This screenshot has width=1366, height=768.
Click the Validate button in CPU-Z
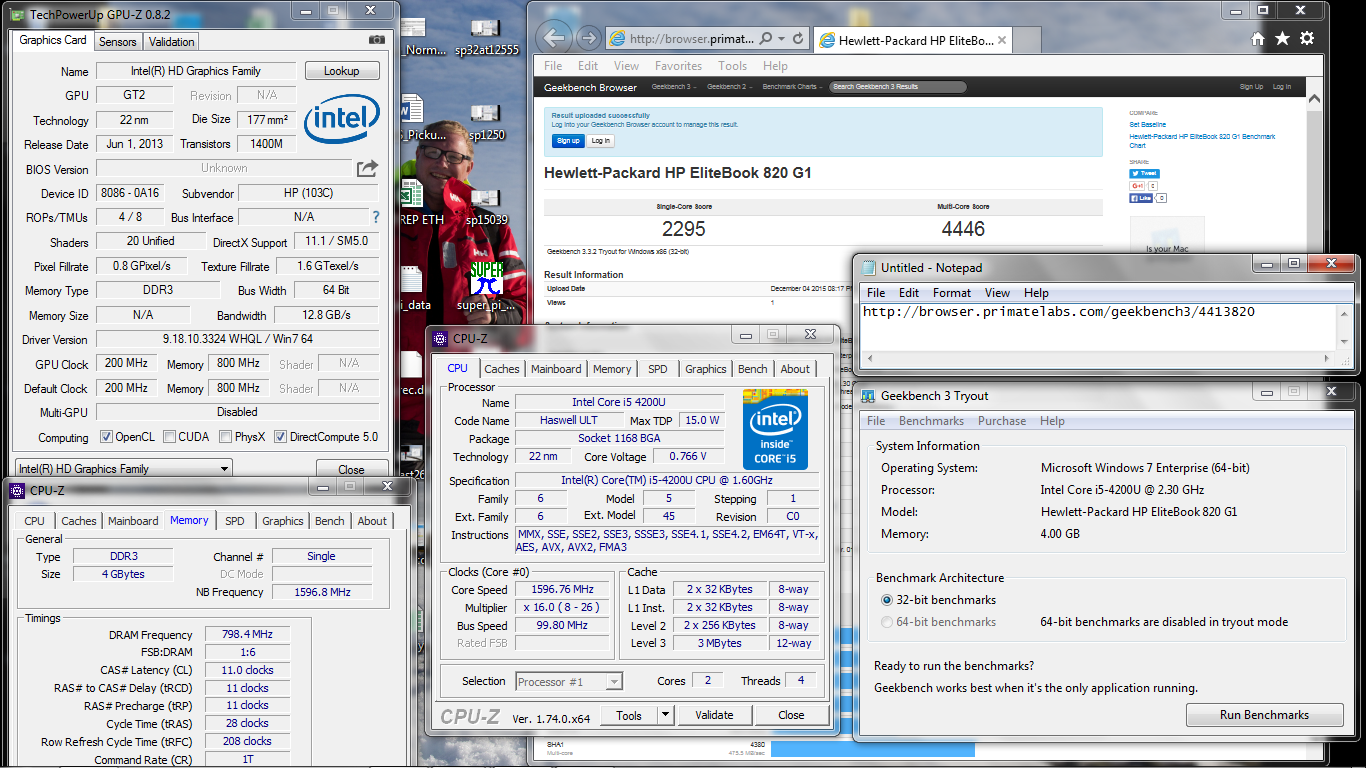[714, 715]
